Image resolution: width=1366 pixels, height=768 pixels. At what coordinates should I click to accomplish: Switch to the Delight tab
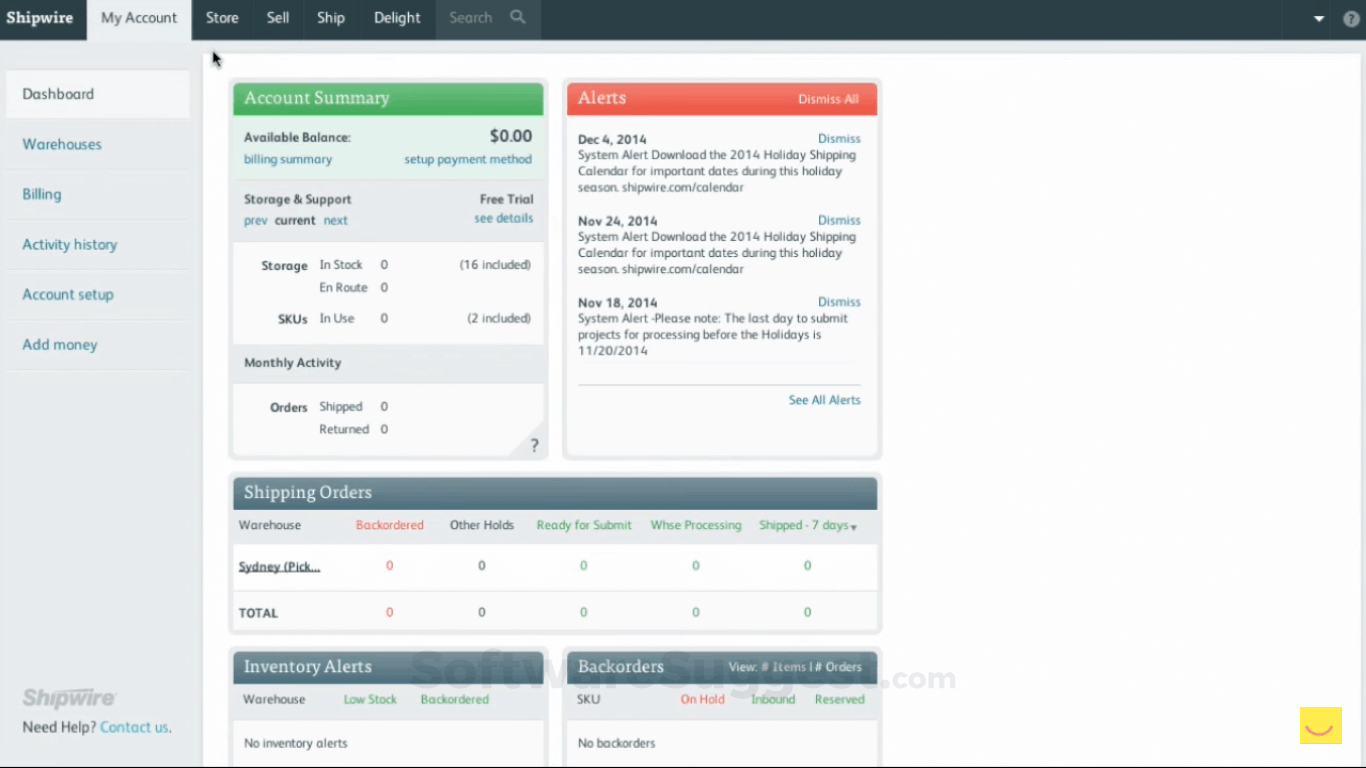(x=396, y=17)
